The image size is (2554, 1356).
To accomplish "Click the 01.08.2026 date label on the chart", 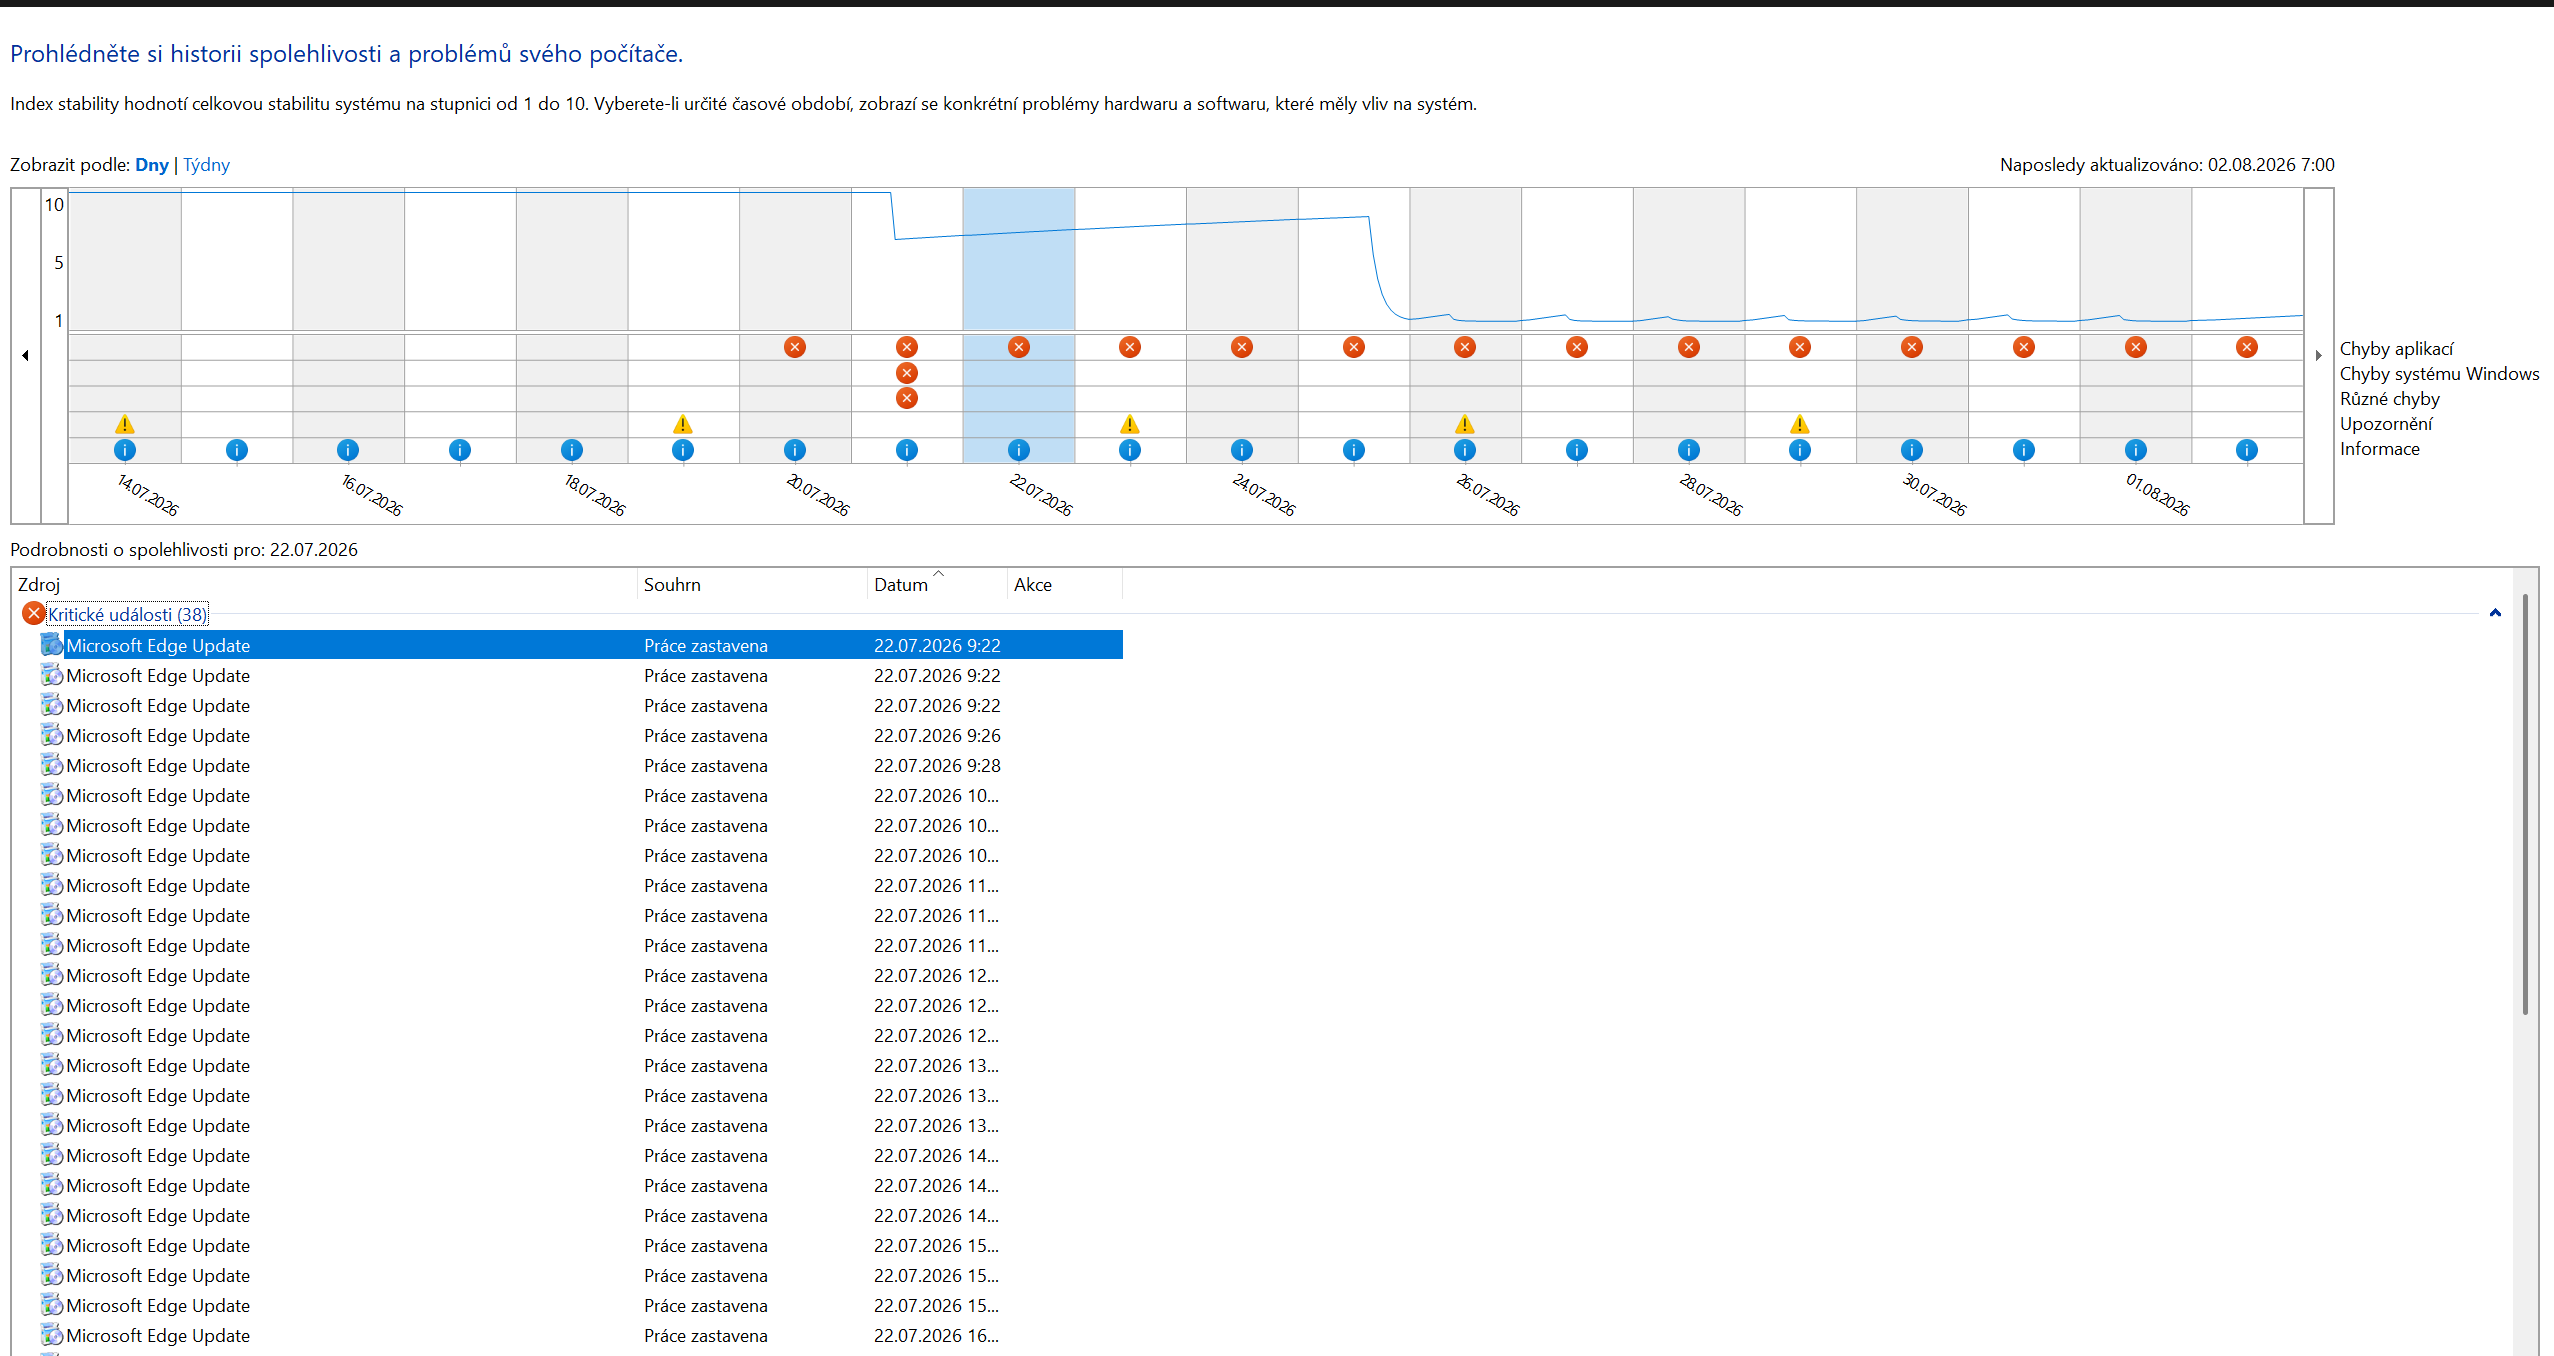I will (2157, 495).
